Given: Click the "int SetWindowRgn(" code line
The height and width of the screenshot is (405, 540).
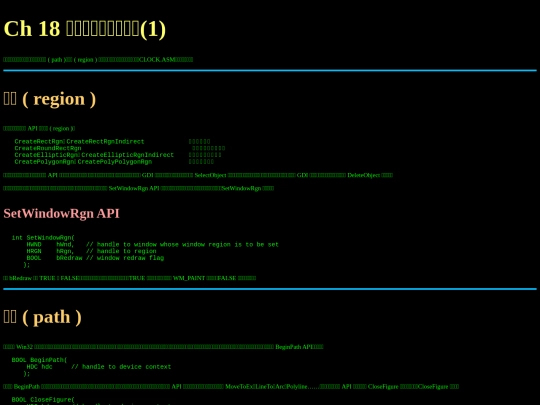Looking at the screenshot, I should pos(43,238).
